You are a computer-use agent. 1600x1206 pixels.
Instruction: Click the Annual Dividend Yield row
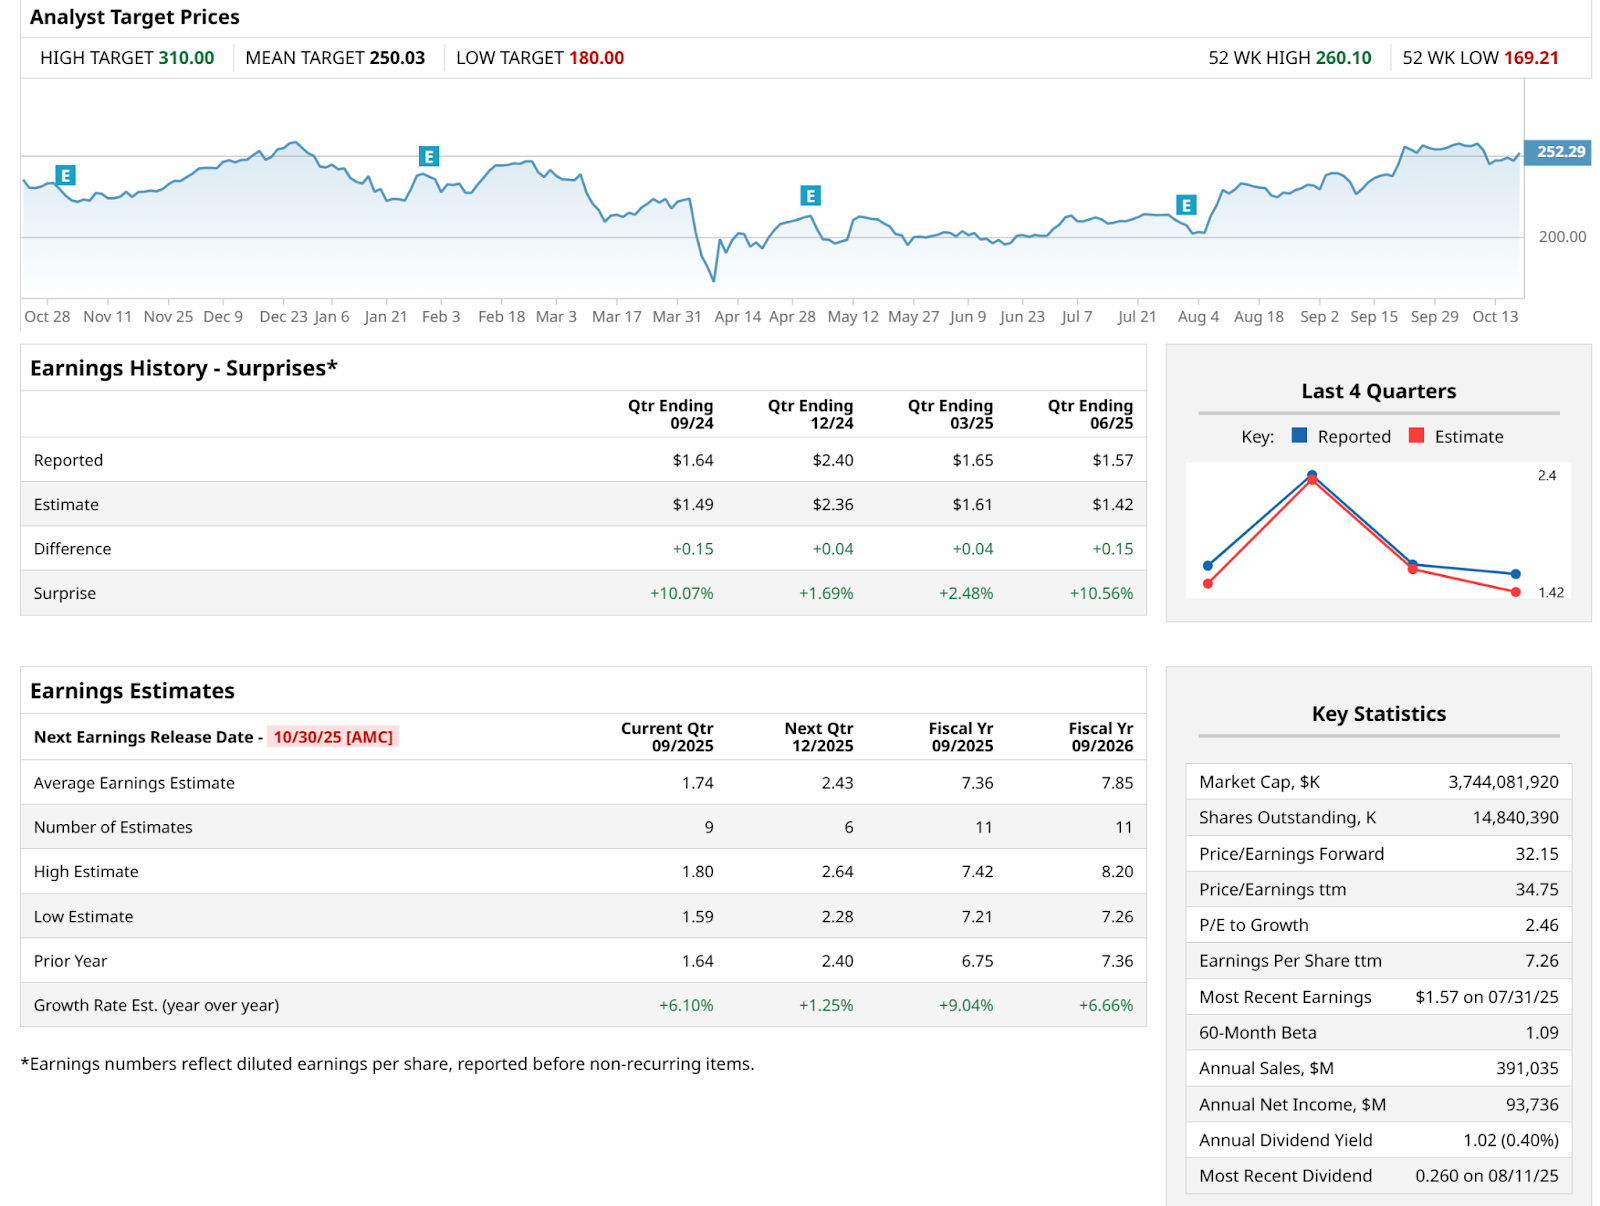1378,1140
